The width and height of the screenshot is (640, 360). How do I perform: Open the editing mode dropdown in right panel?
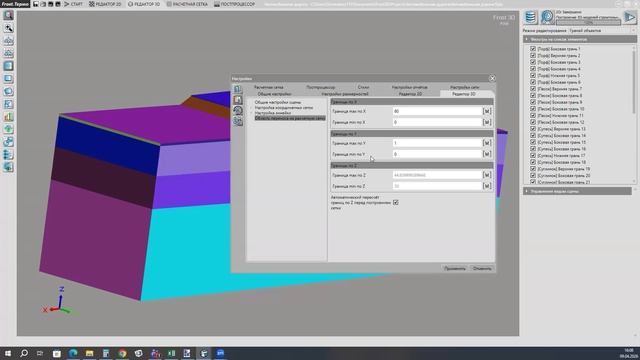pyautogui.click(x=602, y=31)
